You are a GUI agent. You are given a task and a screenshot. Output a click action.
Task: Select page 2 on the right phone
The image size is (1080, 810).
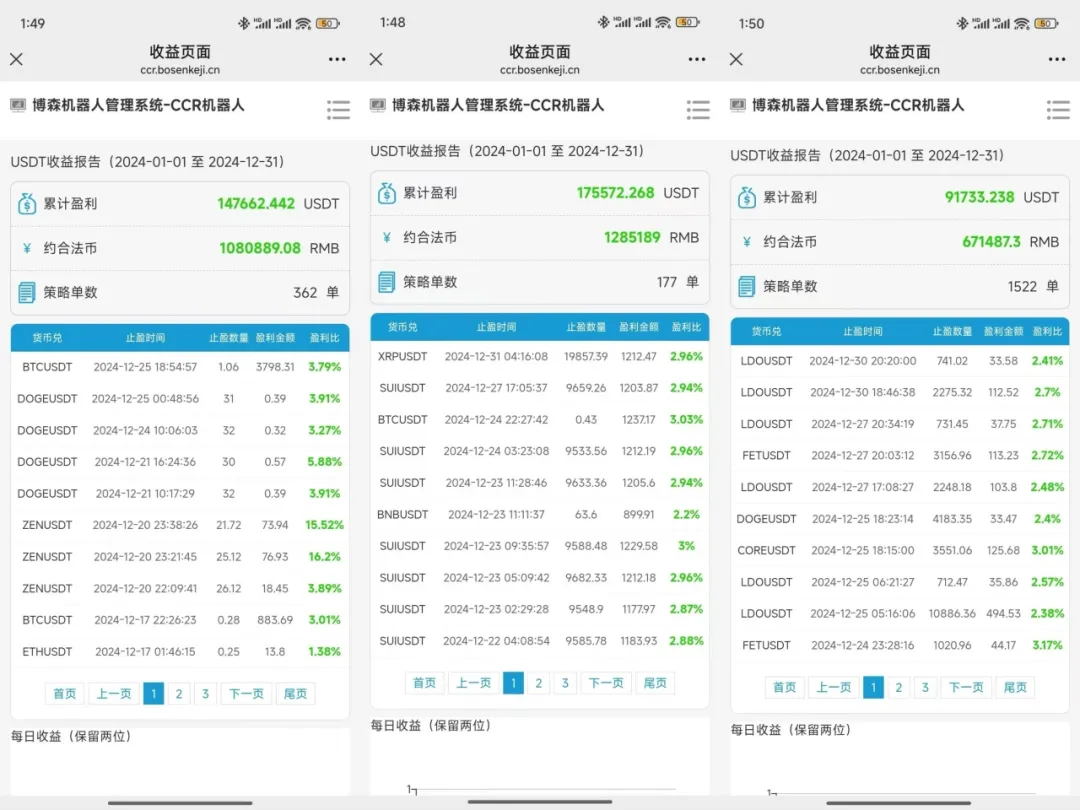coord(899,687)
